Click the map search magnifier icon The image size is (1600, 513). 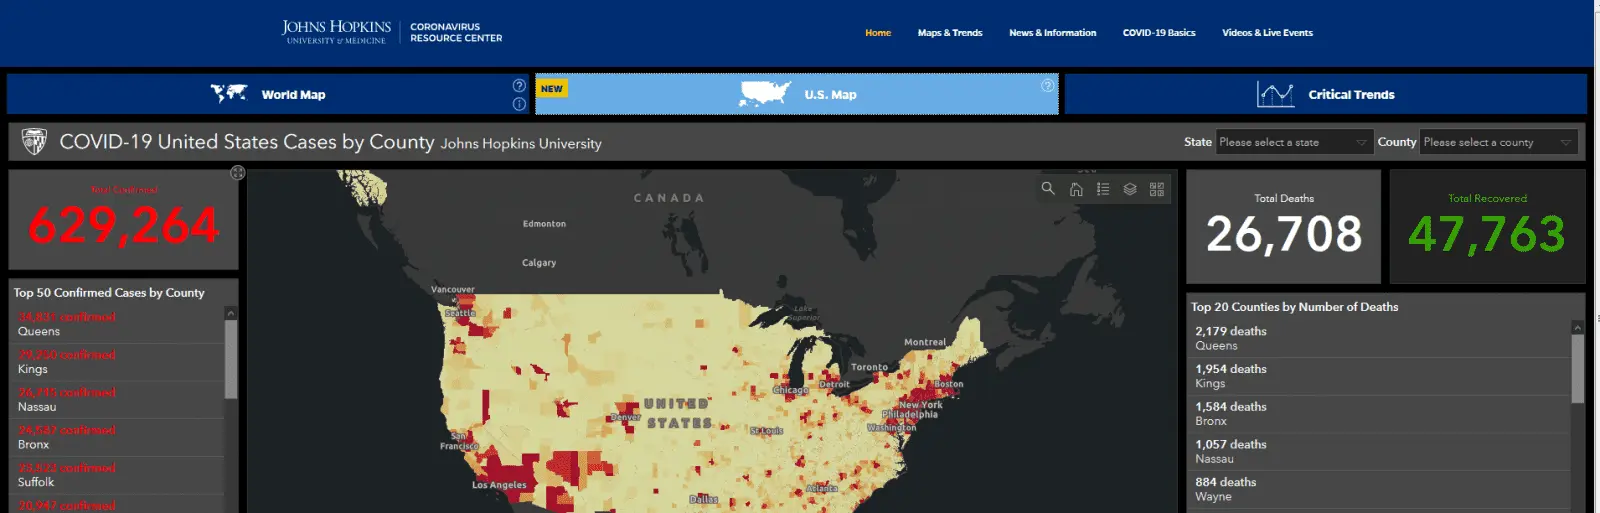tap(1048, 188)
